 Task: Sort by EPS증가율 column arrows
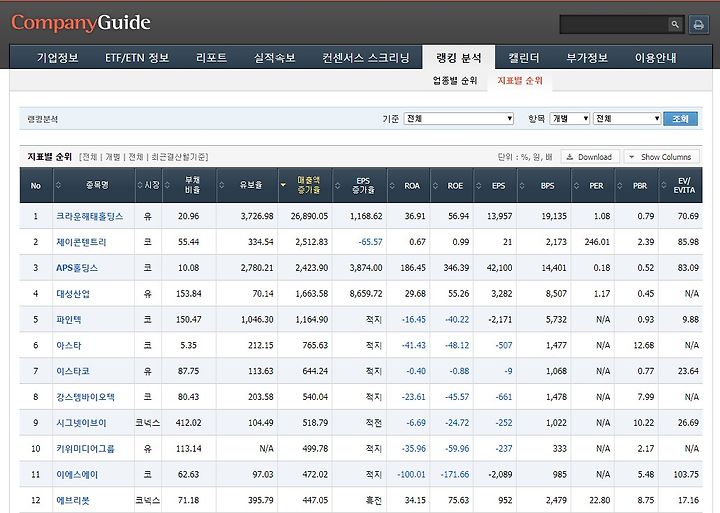point(338,186)
